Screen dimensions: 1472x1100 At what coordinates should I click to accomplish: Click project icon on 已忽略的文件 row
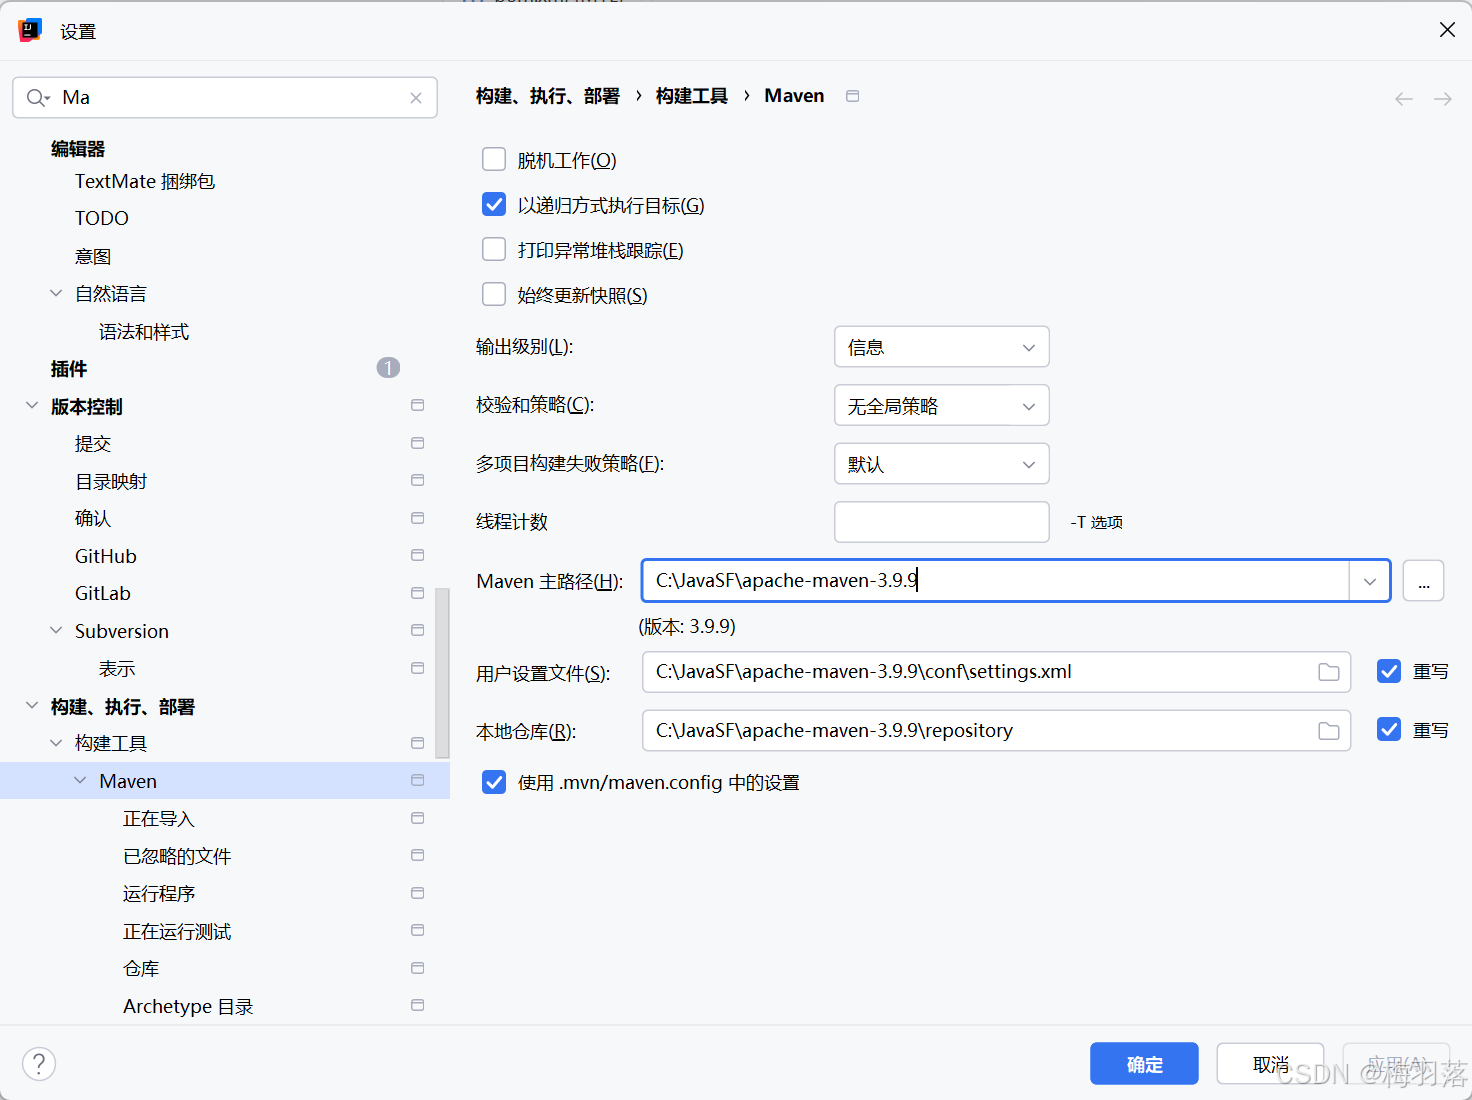point(418,855)
